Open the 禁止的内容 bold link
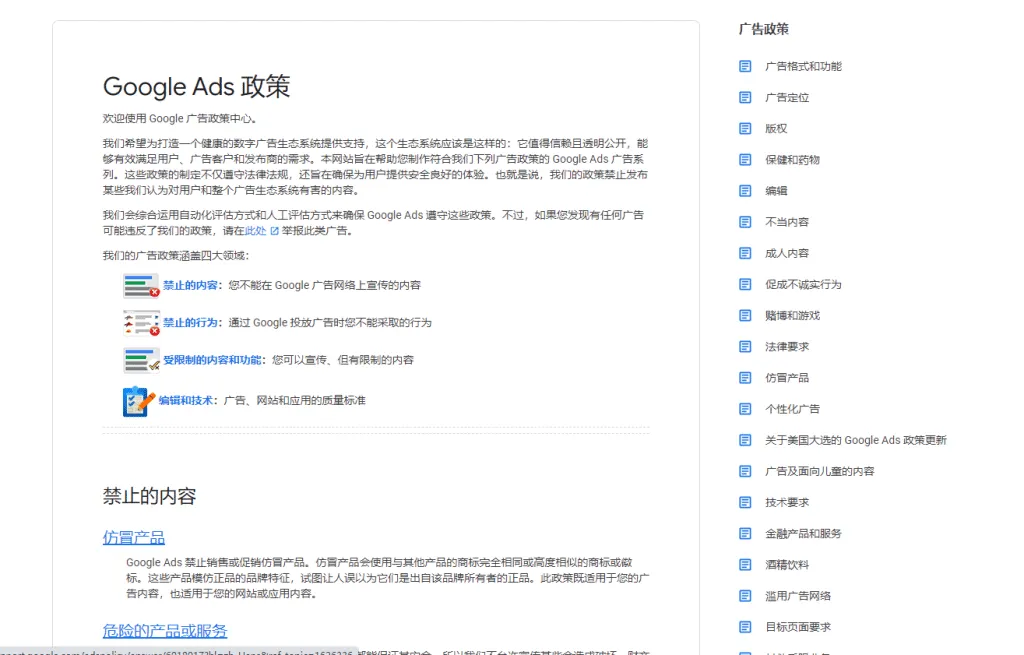The width and height of the screenshot is (1024, 655). (192, 285)
